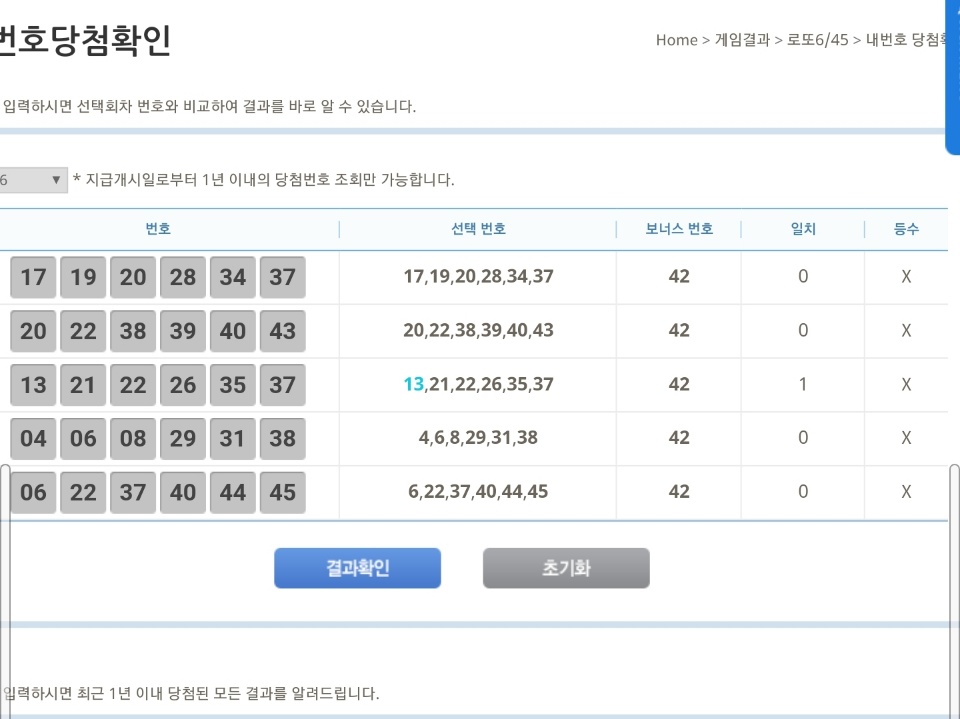Screen dimensions: 960x719
Task: Click number box 29 in fourth row
Action: tap(183, 438)
